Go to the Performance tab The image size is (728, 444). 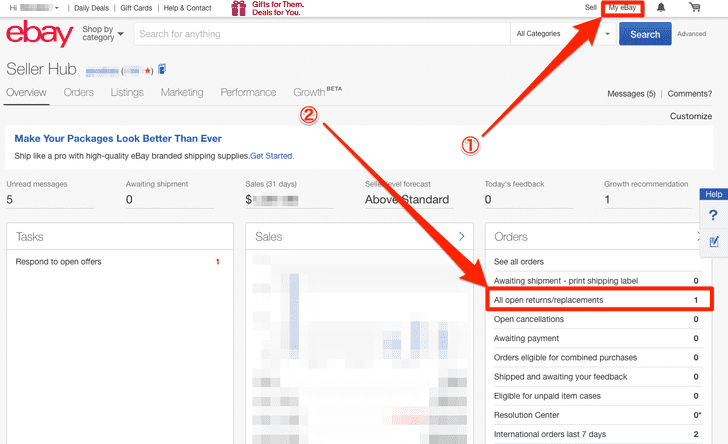[248, 92]
